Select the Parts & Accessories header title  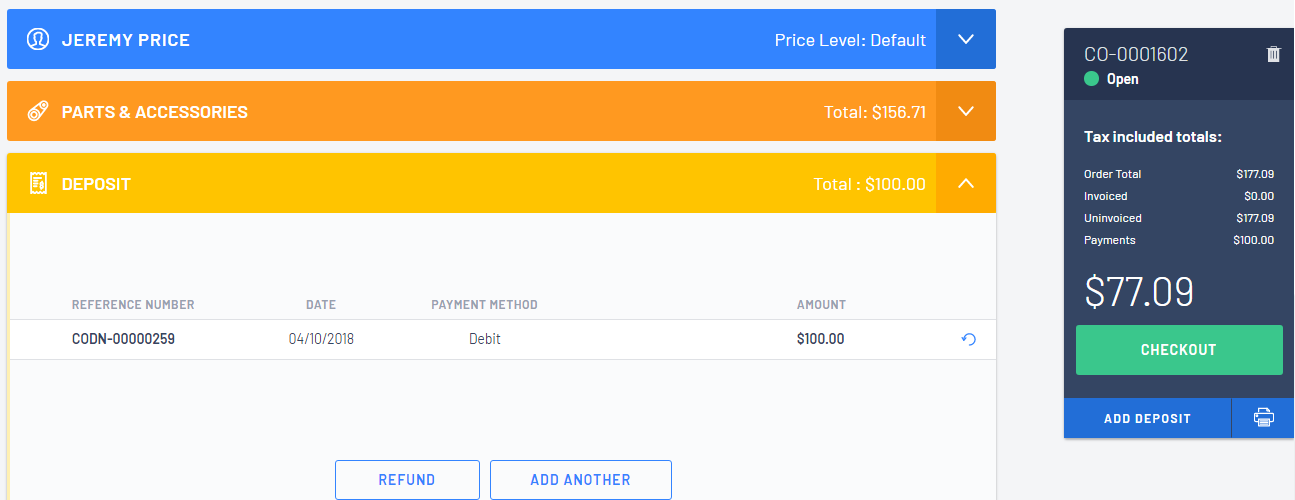point(155,112)
